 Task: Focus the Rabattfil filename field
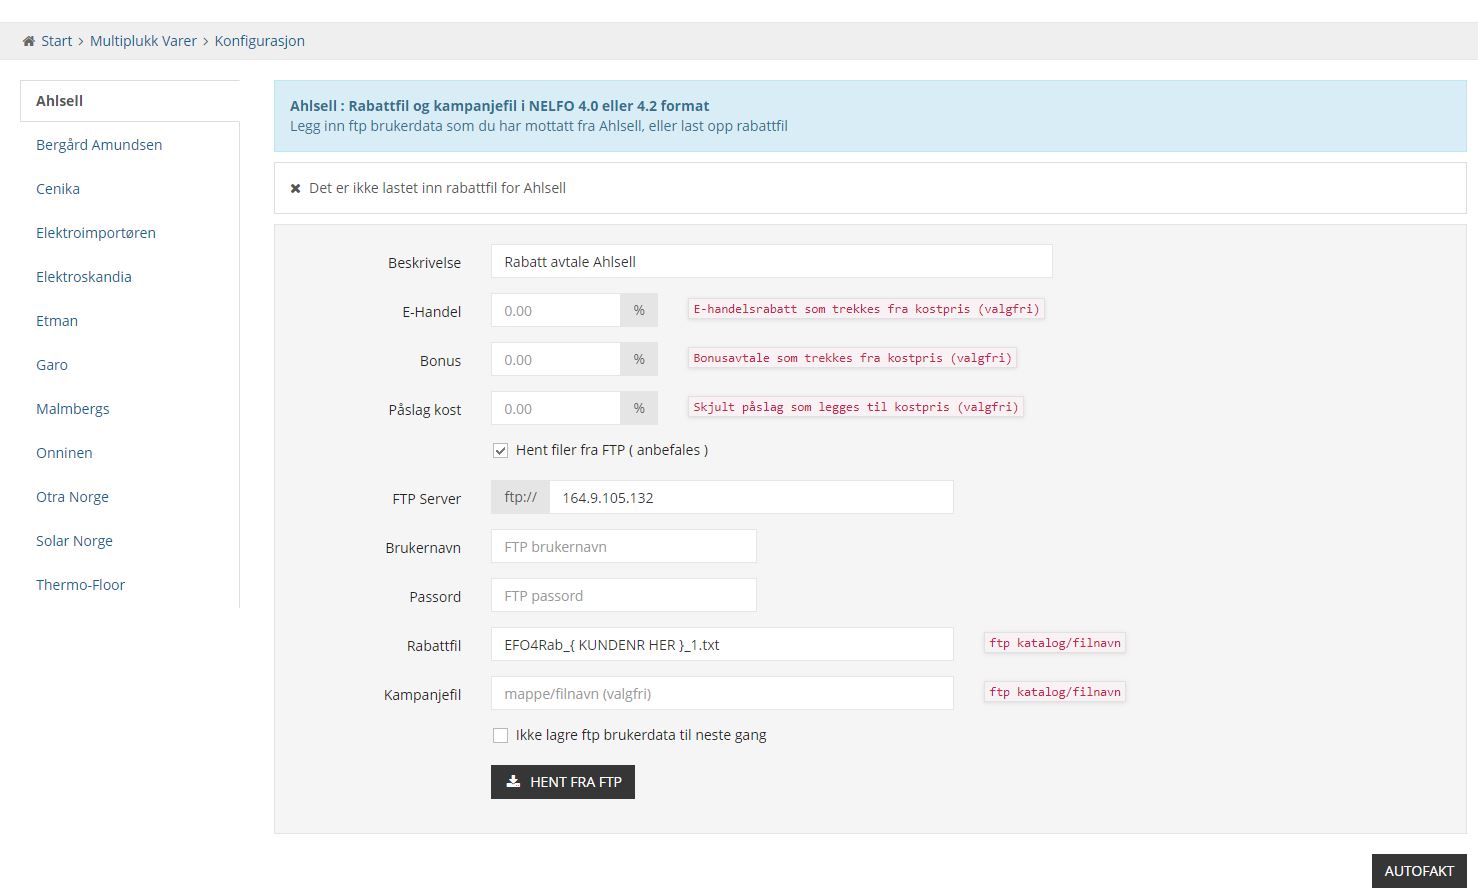point(722,645)
